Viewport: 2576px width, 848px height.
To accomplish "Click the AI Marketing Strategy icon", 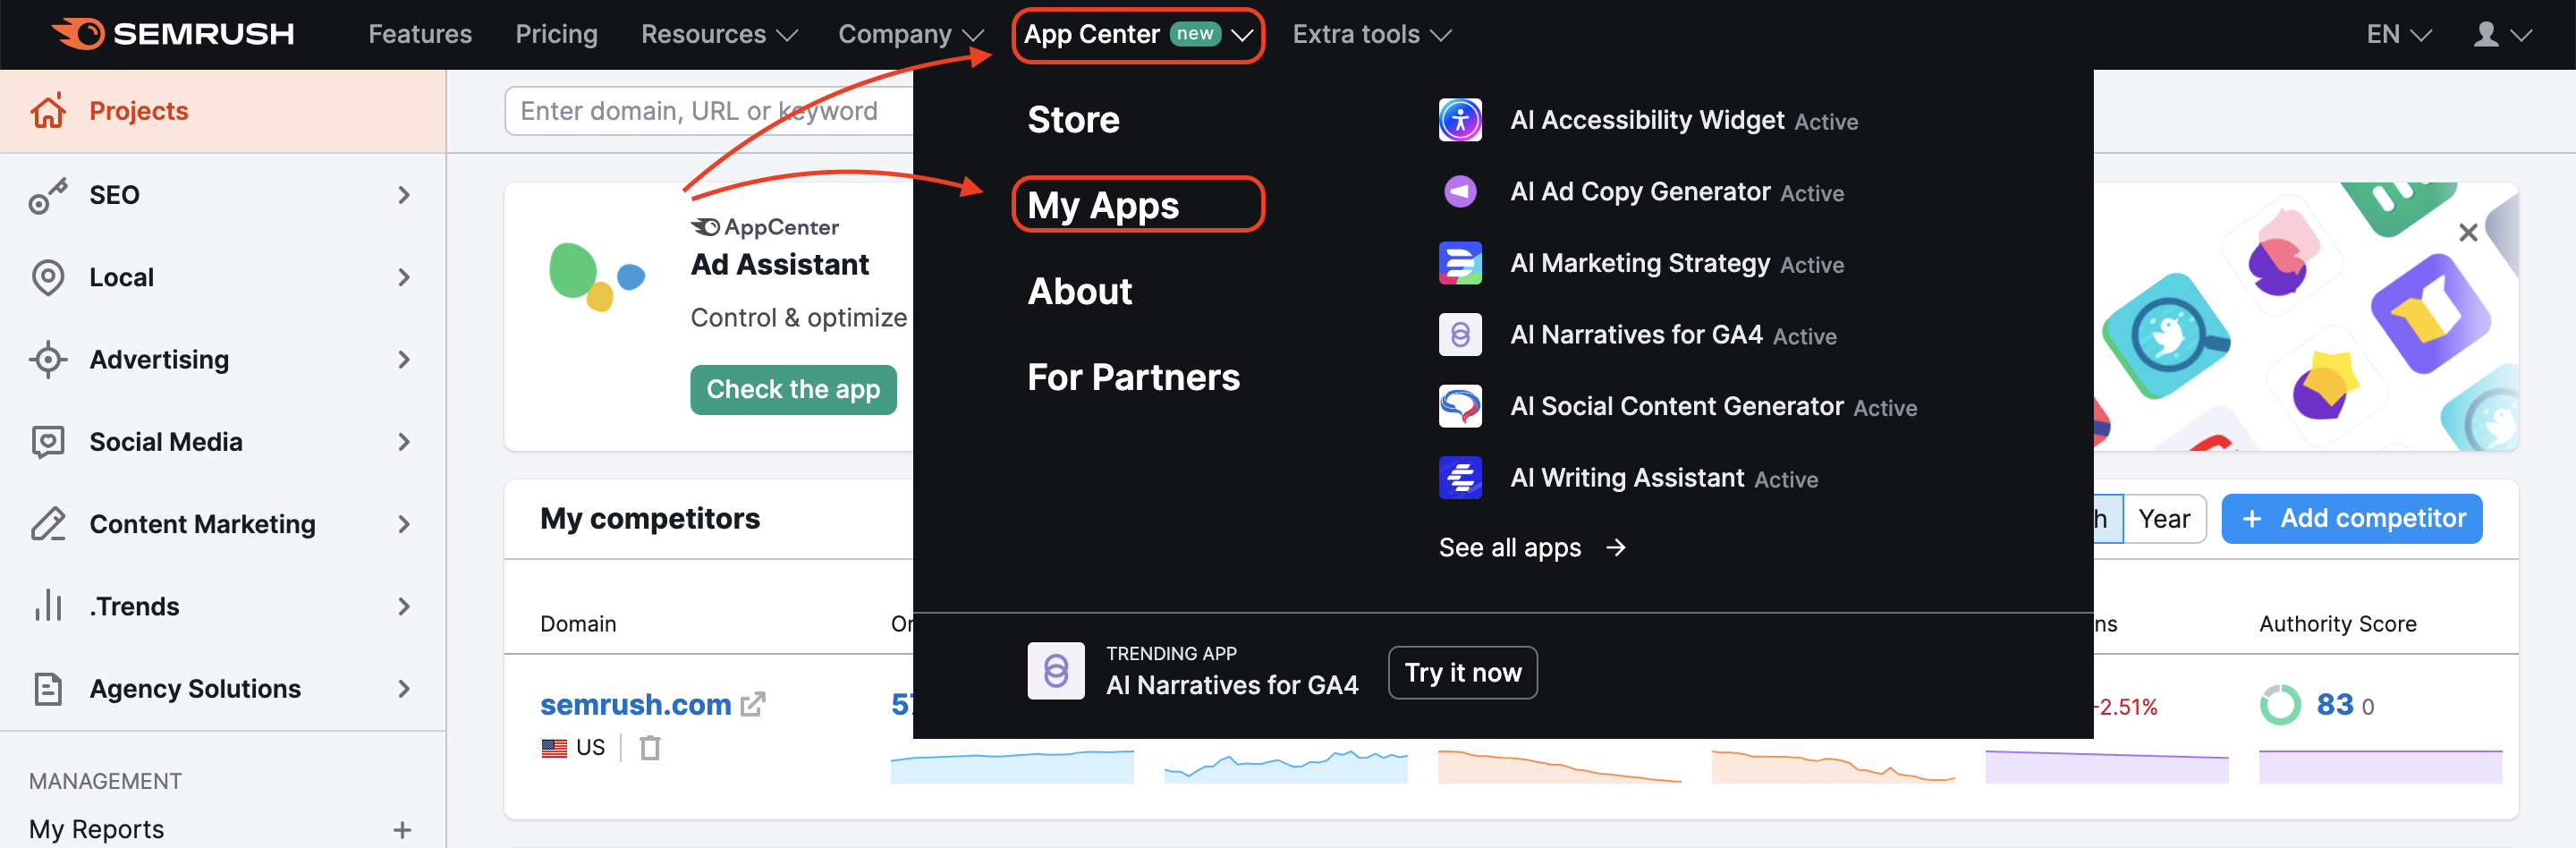I will [x=1460, y=263].
